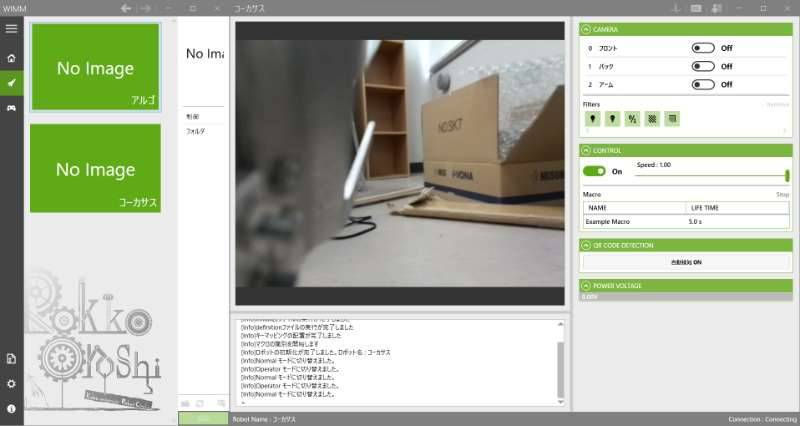Click the users icon in title bar
This screenshot has height=426, width=800.
click(x=716, y=8)
